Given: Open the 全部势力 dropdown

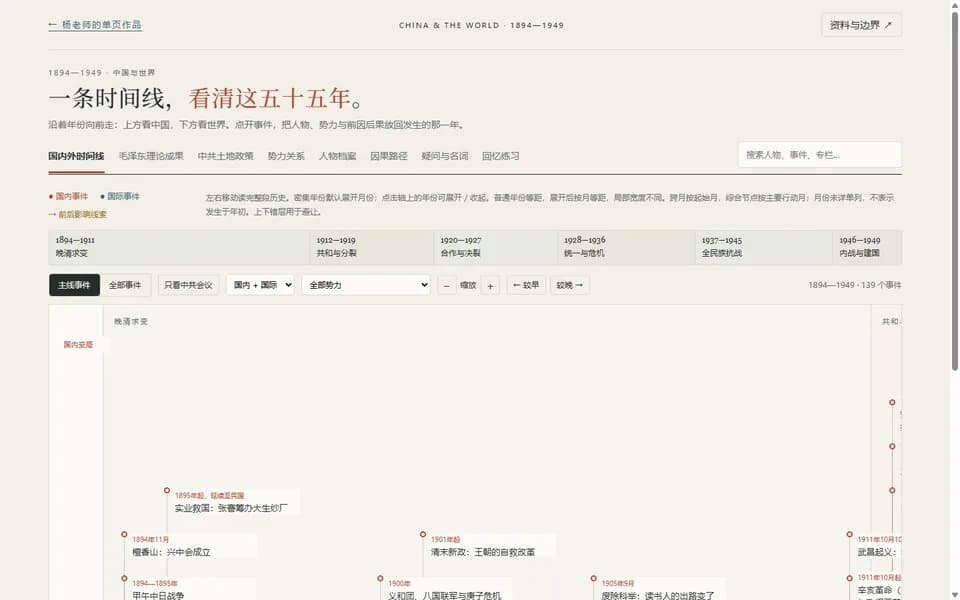Looking at the screenshot, I should click(366, 285).
